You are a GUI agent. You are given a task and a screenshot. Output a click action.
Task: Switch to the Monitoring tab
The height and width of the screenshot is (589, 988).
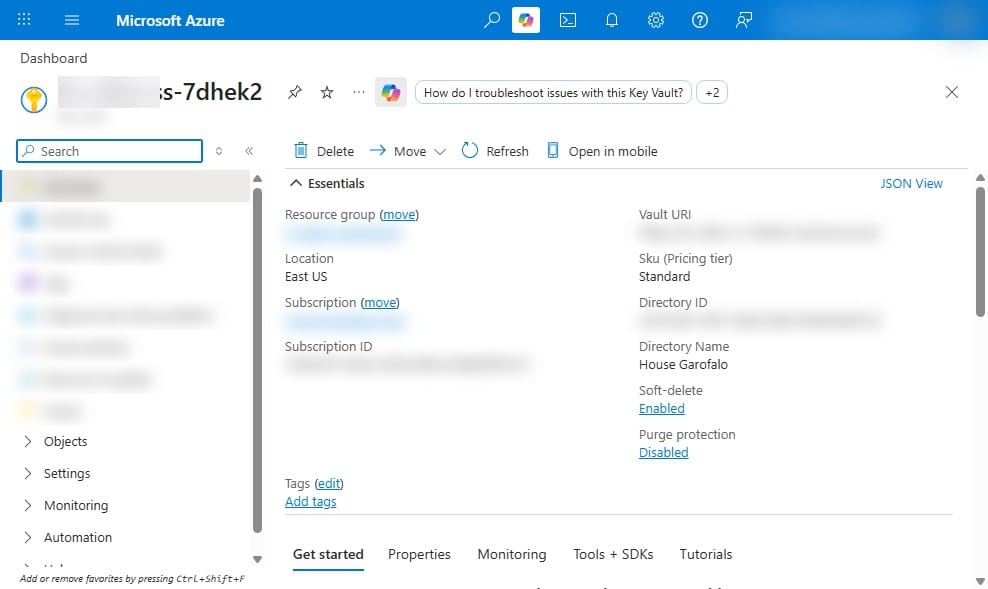(512, 554)
